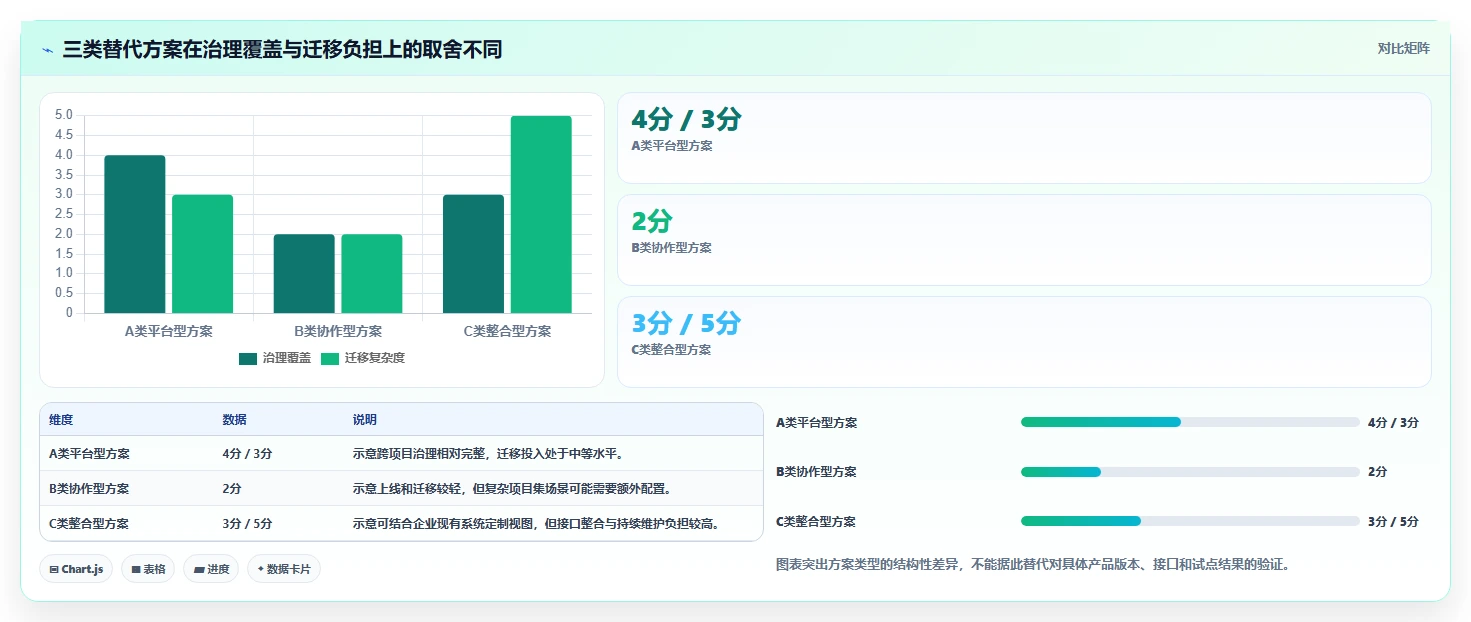Viewport: 1471px width, 622px height.
Task: Click the Chart.js tag chip
Action: (x=76, y=569)
